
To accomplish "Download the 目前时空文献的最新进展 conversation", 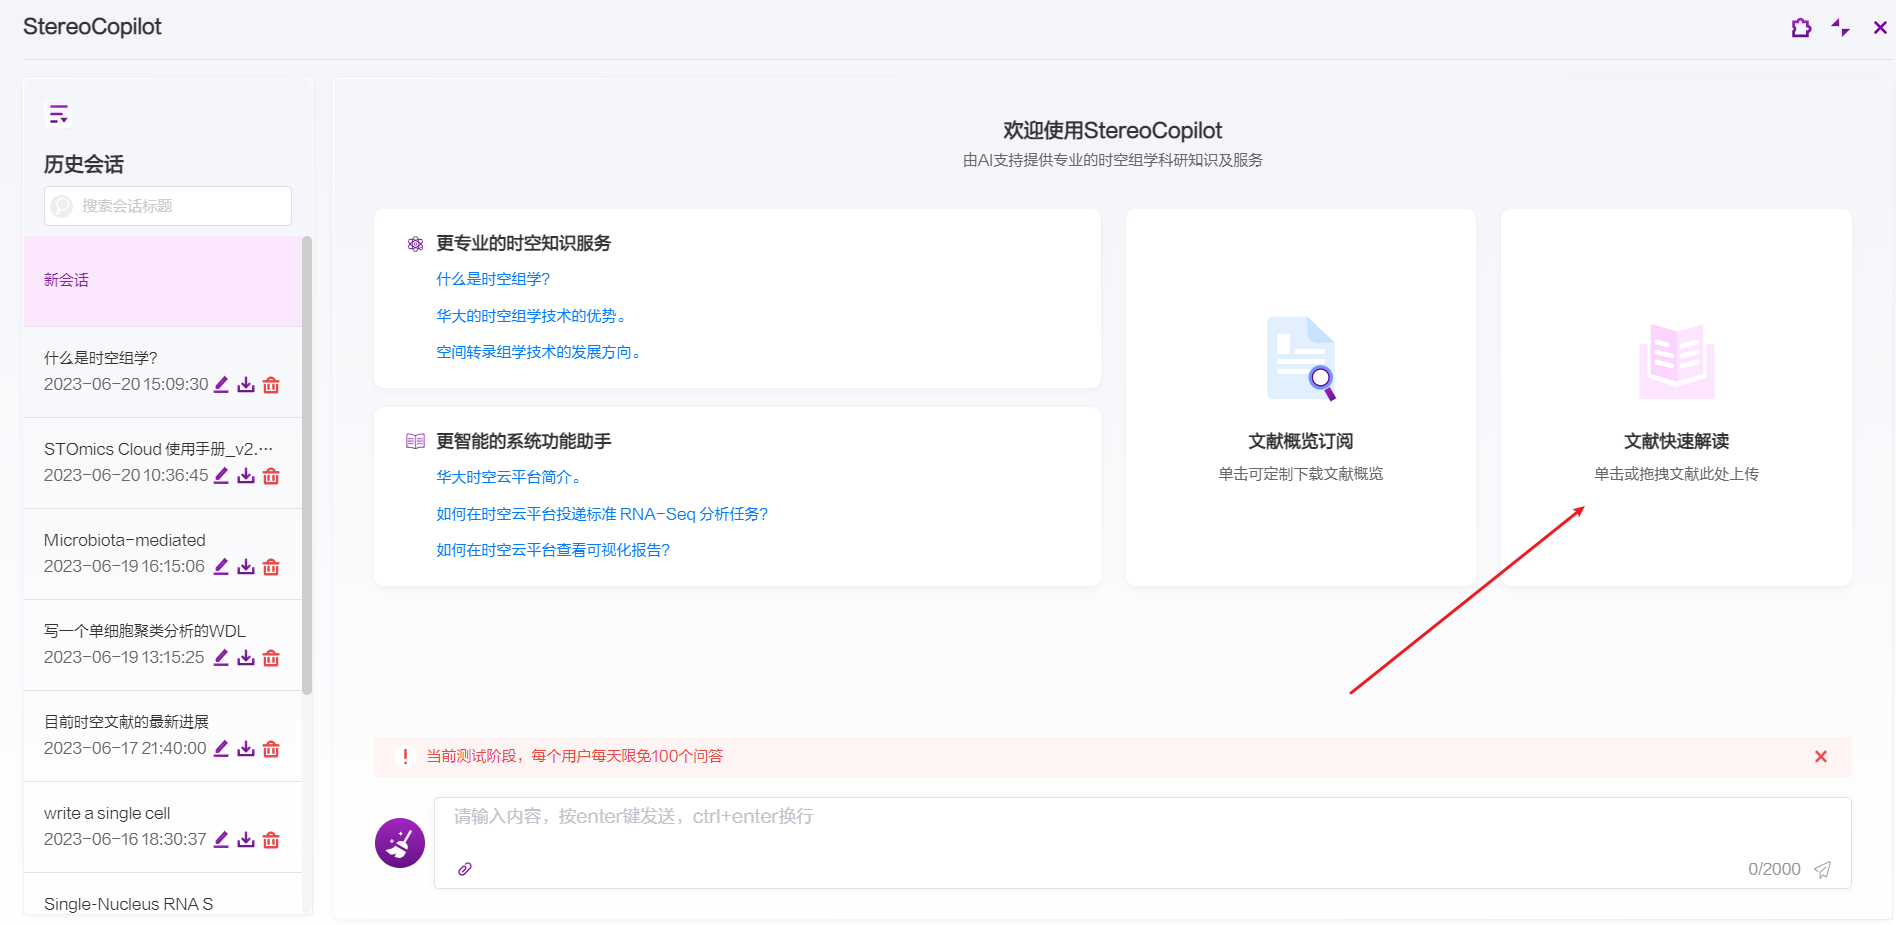I will click(246, 749).
